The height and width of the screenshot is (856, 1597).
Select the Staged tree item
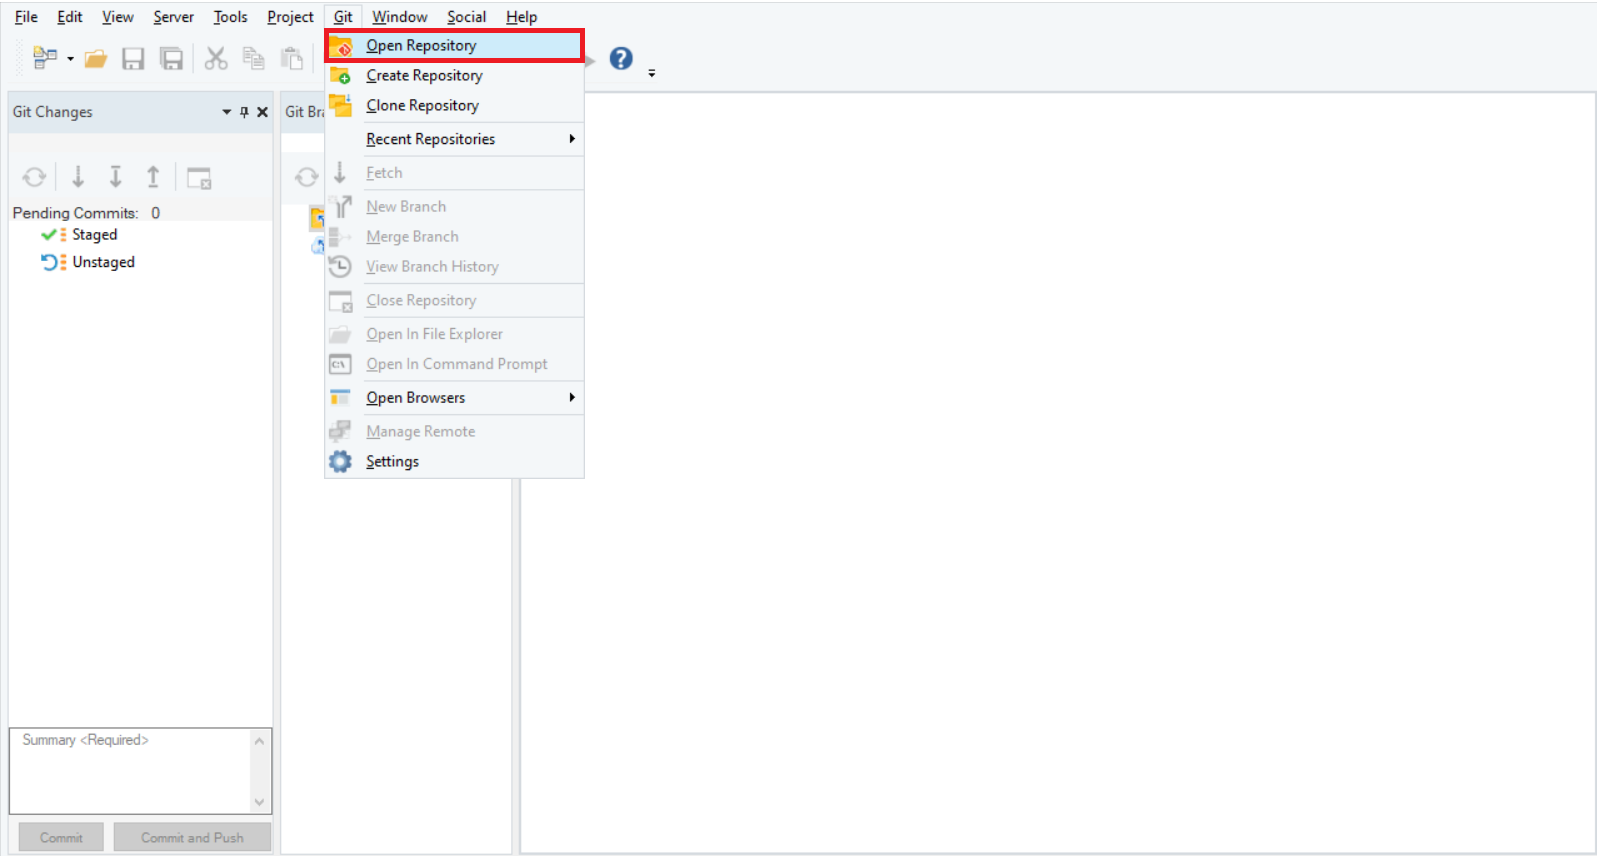pyautogui.click(x=94, y=235)
